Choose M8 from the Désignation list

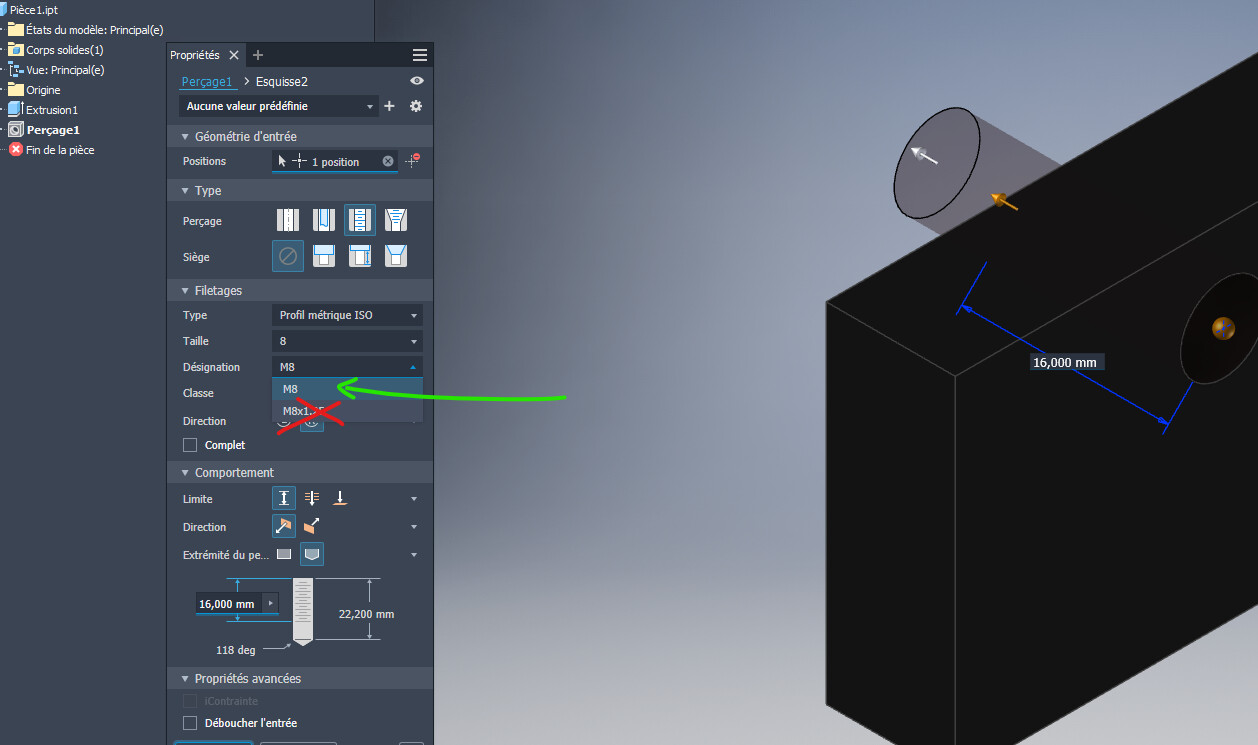(x=347, y=389)
